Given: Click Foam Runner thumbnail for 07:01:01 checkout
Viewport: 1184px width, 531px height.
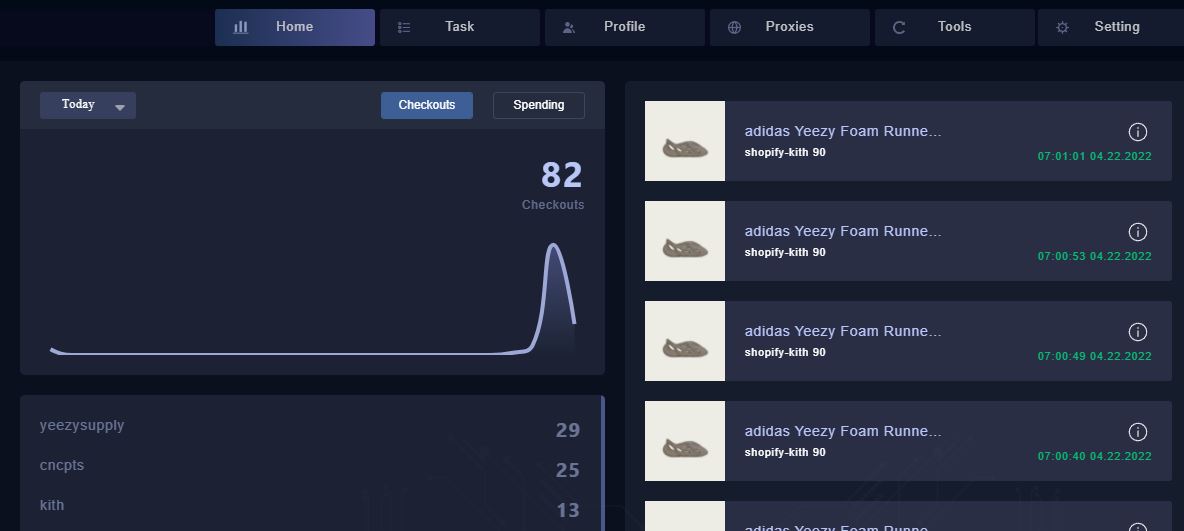Looking at the screenshot, I should 685,141.
